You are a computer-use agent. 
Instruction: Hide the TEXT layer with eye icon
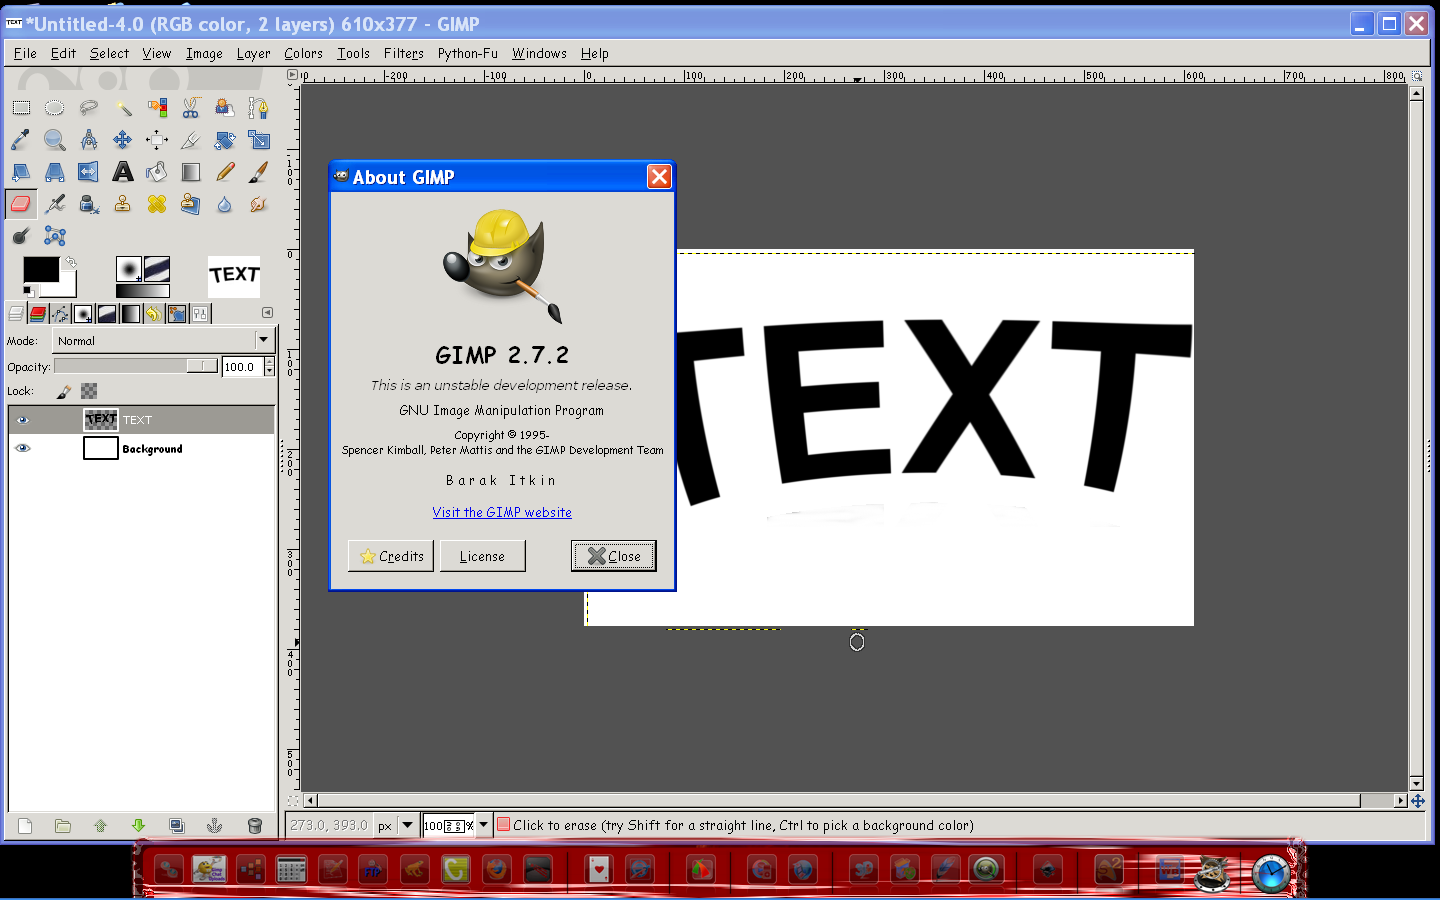tap(23, 420)
